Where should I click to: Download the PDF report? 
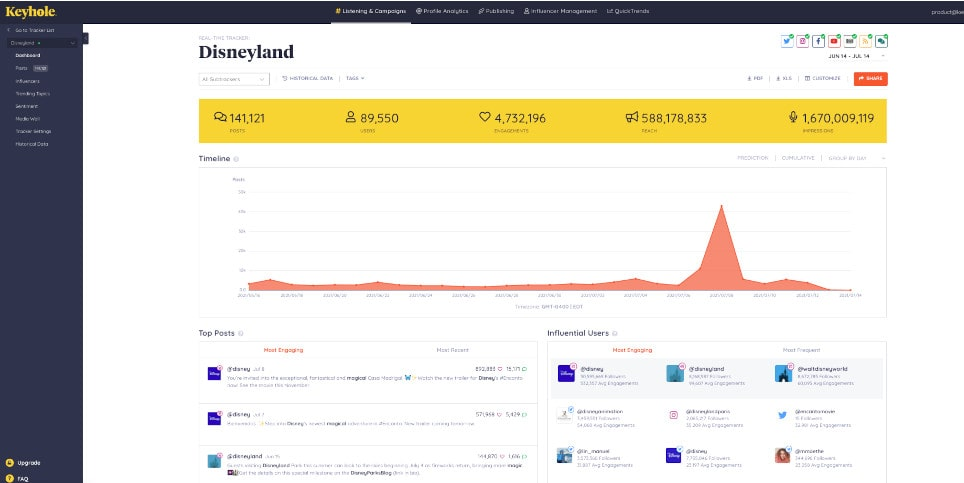pos(755,79)
